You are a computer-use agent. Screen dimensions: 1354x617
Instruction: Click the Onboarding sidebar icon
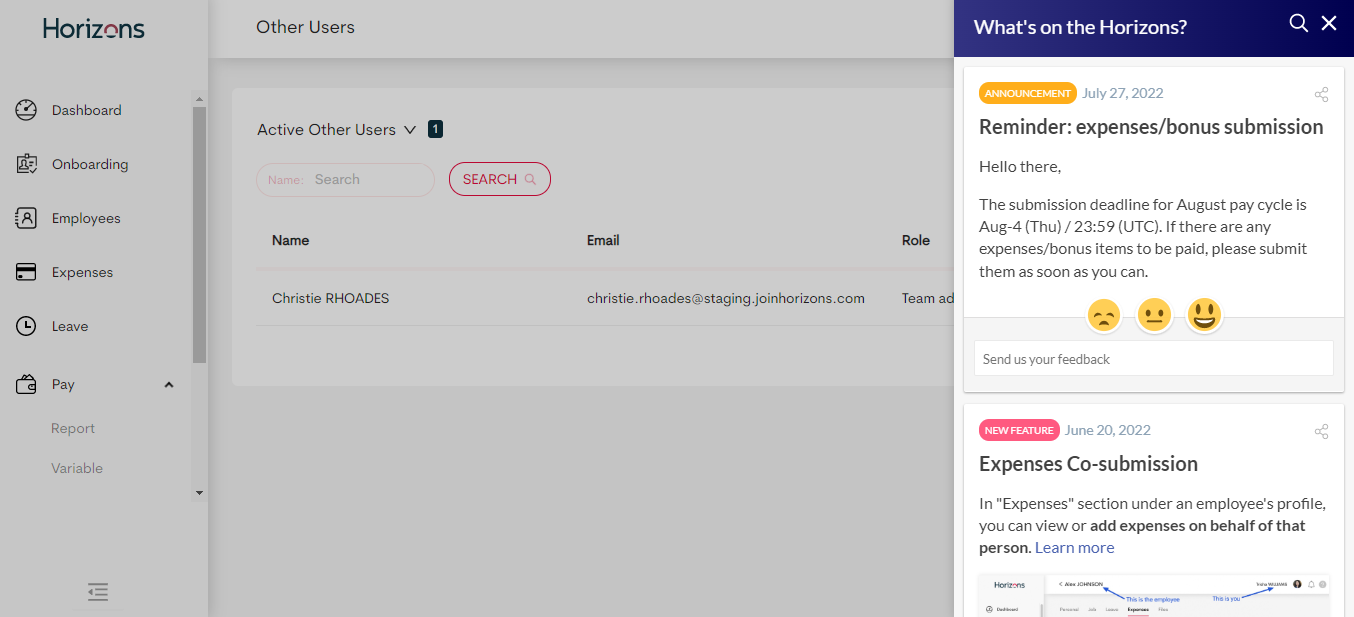27,164
